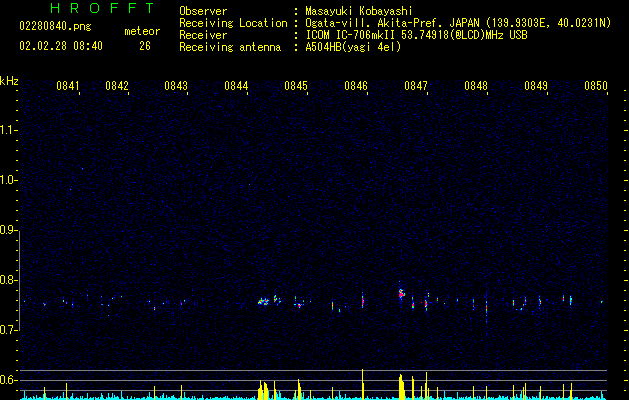The width and height of the screenshot is (629, 400).
Task: Click the bright meteor echo cluster after 0844
Action: pos(264,301)
